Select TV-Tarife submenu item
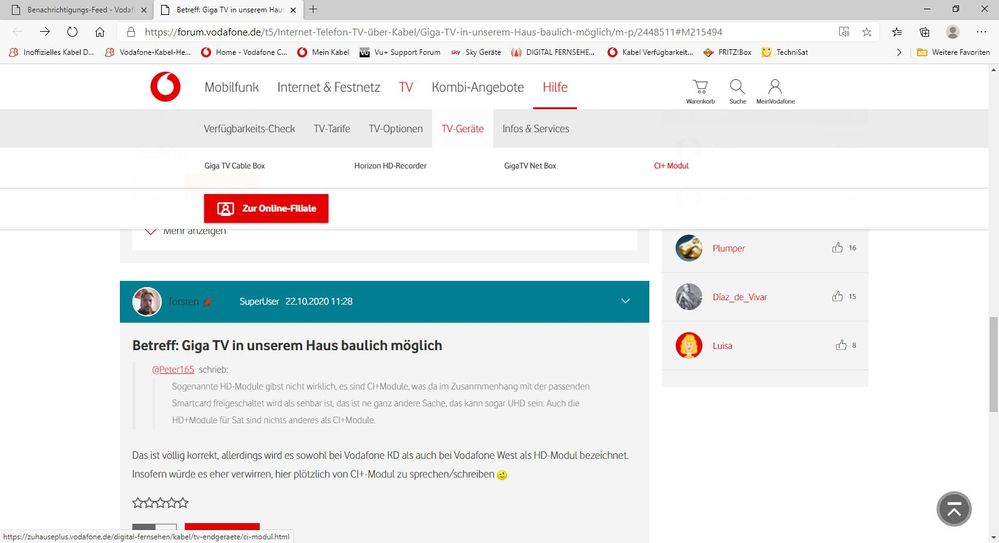 [331, 129]
